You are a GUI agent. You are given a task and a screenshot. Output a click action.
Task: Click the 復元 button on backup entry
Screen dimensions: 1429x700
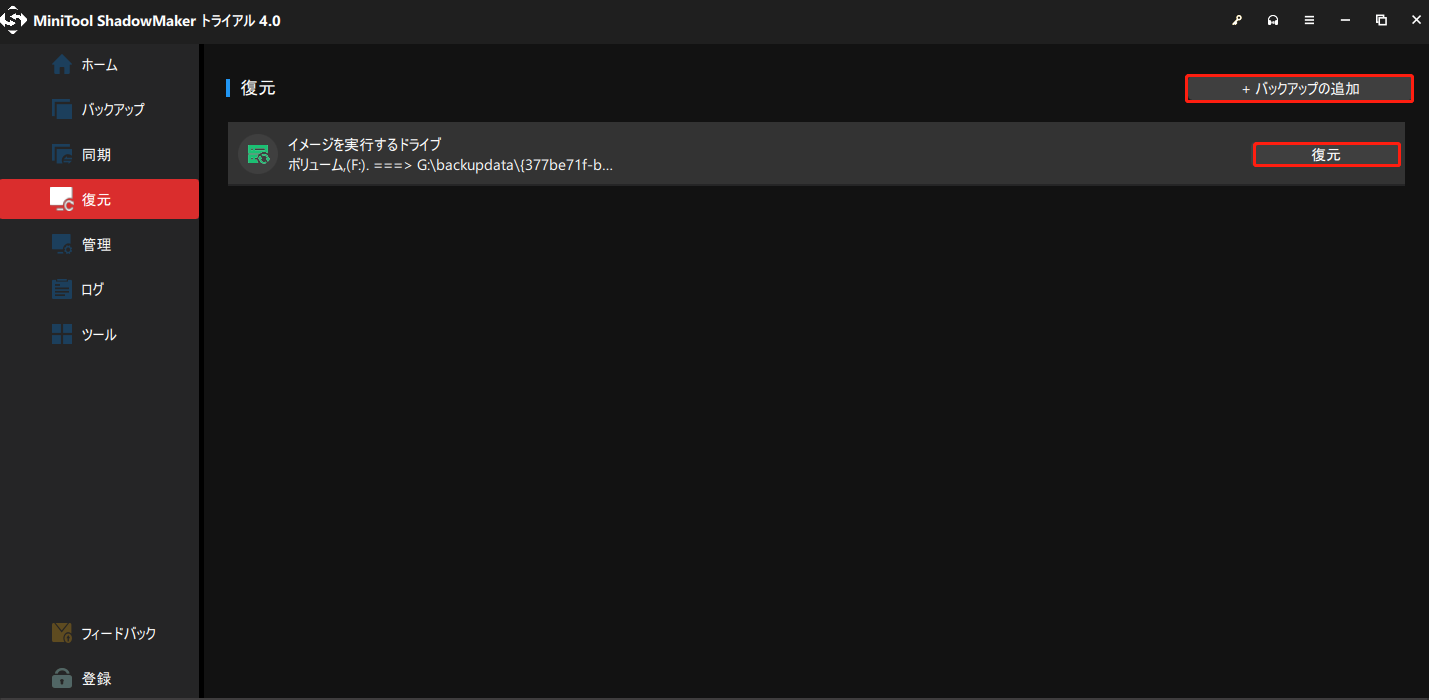click(1327, 154)
